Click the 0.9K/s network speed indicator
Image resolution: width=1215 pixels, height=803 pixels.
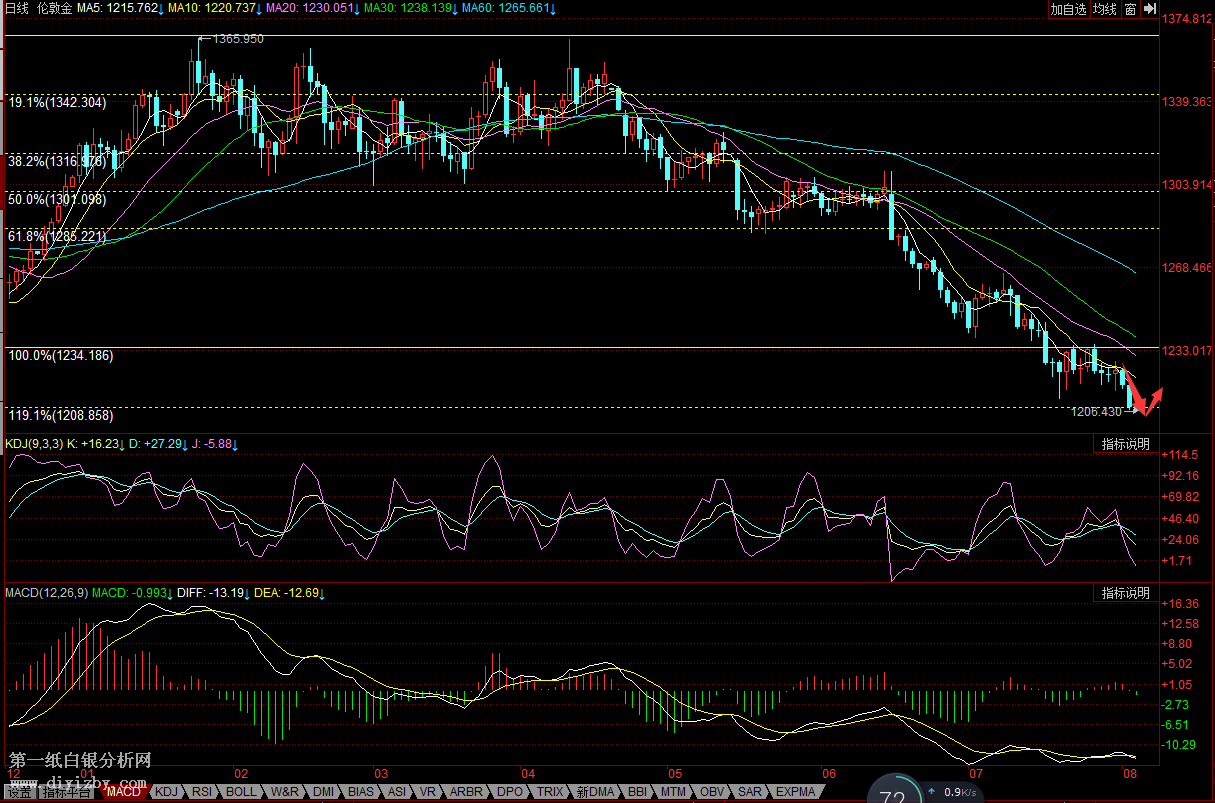[x=960, y=793]
